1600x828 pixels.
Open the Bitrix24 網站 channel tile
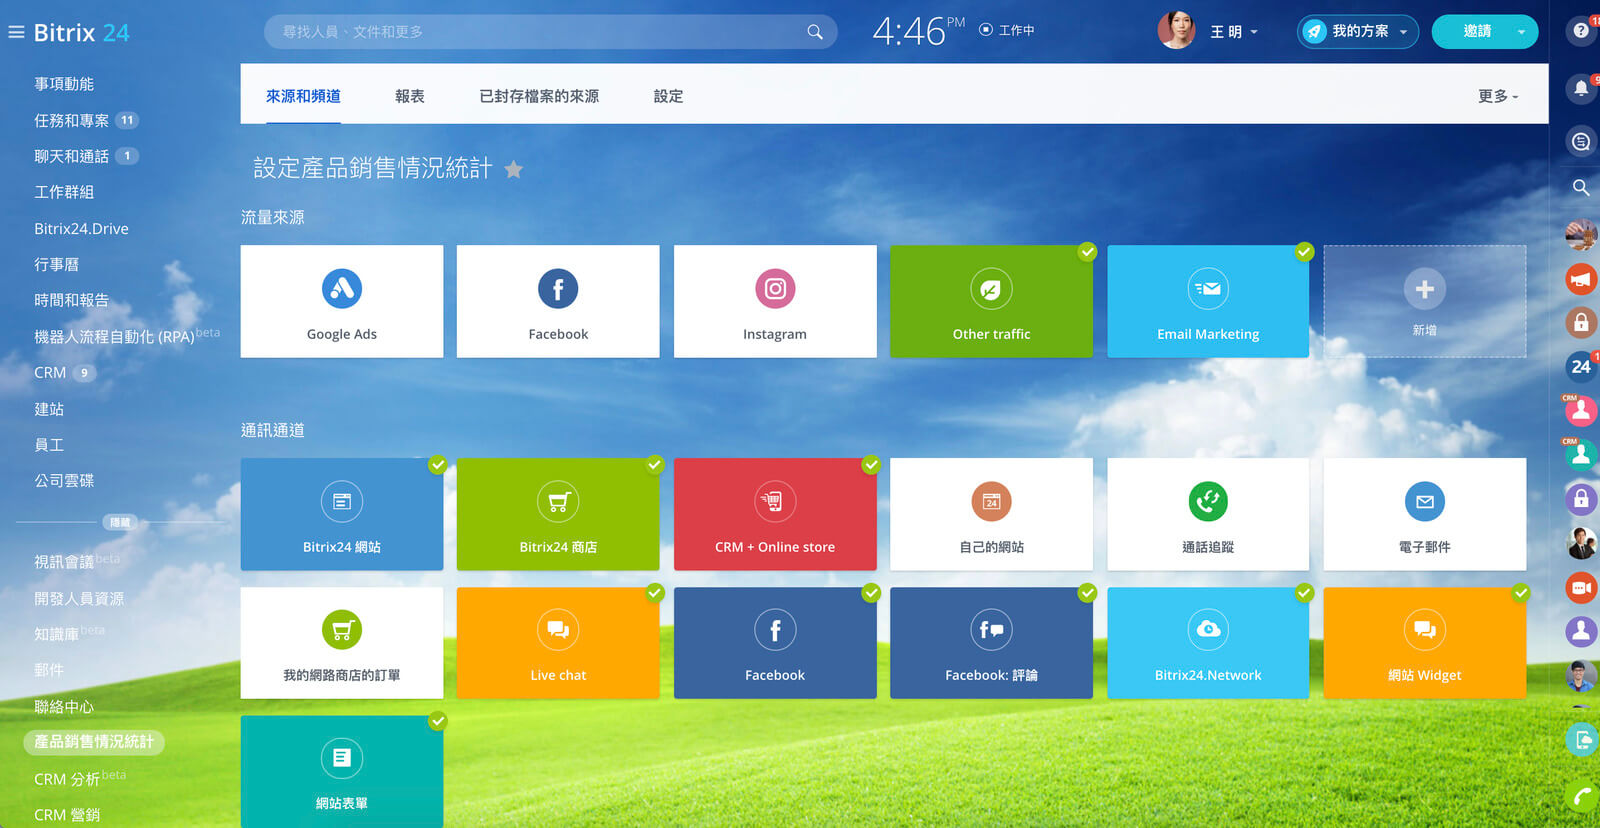(342, 514)
